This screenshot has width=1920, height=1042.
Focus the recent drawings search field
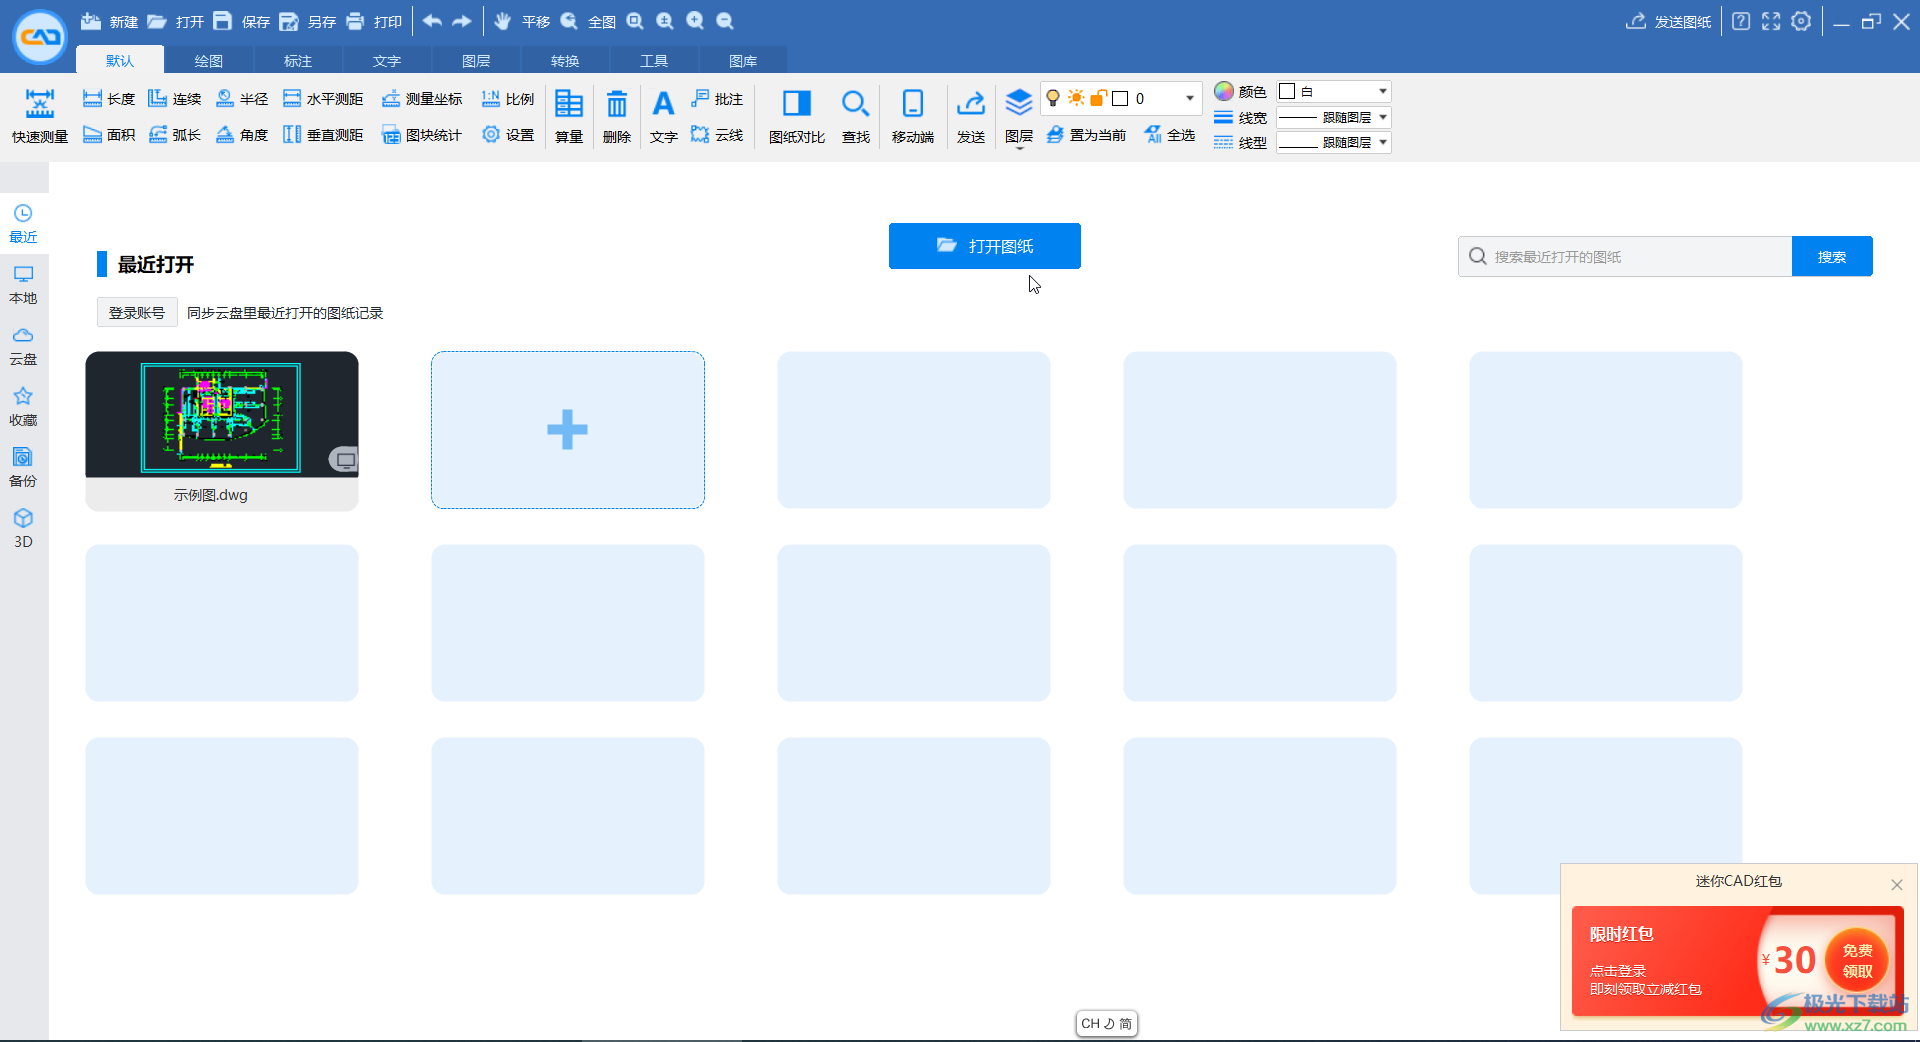pos(1625,257)
